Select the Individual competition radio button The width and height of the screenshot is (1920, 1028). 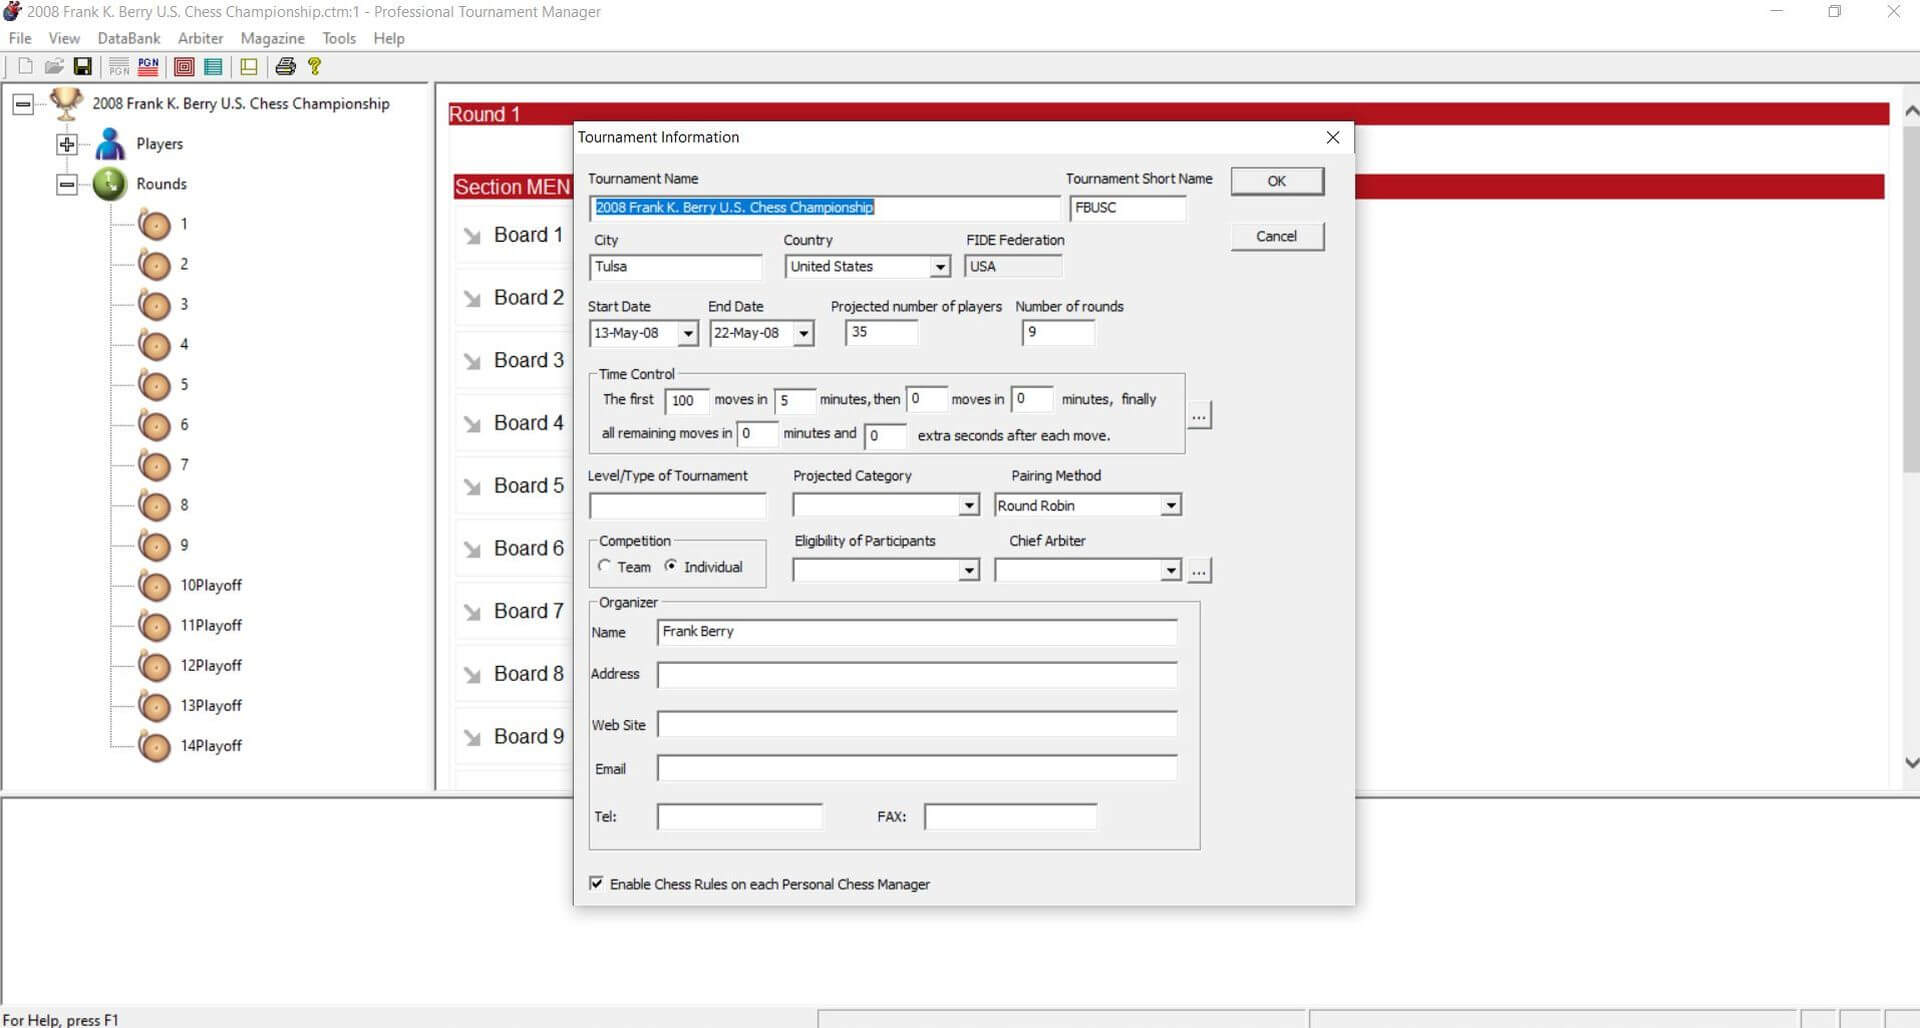tap(671, 566)
